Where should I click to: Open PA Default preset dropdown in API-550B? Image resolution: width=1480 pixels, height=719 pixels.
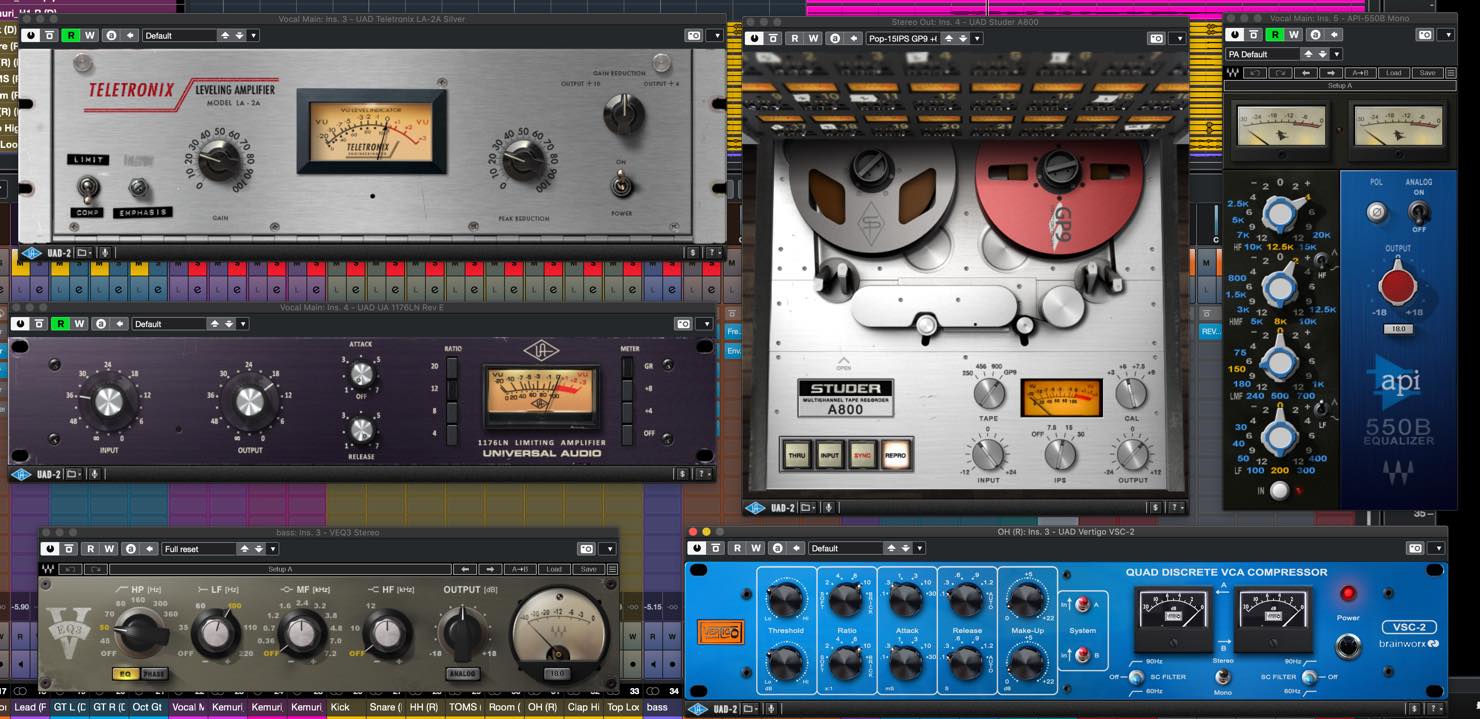(1335, 54)
